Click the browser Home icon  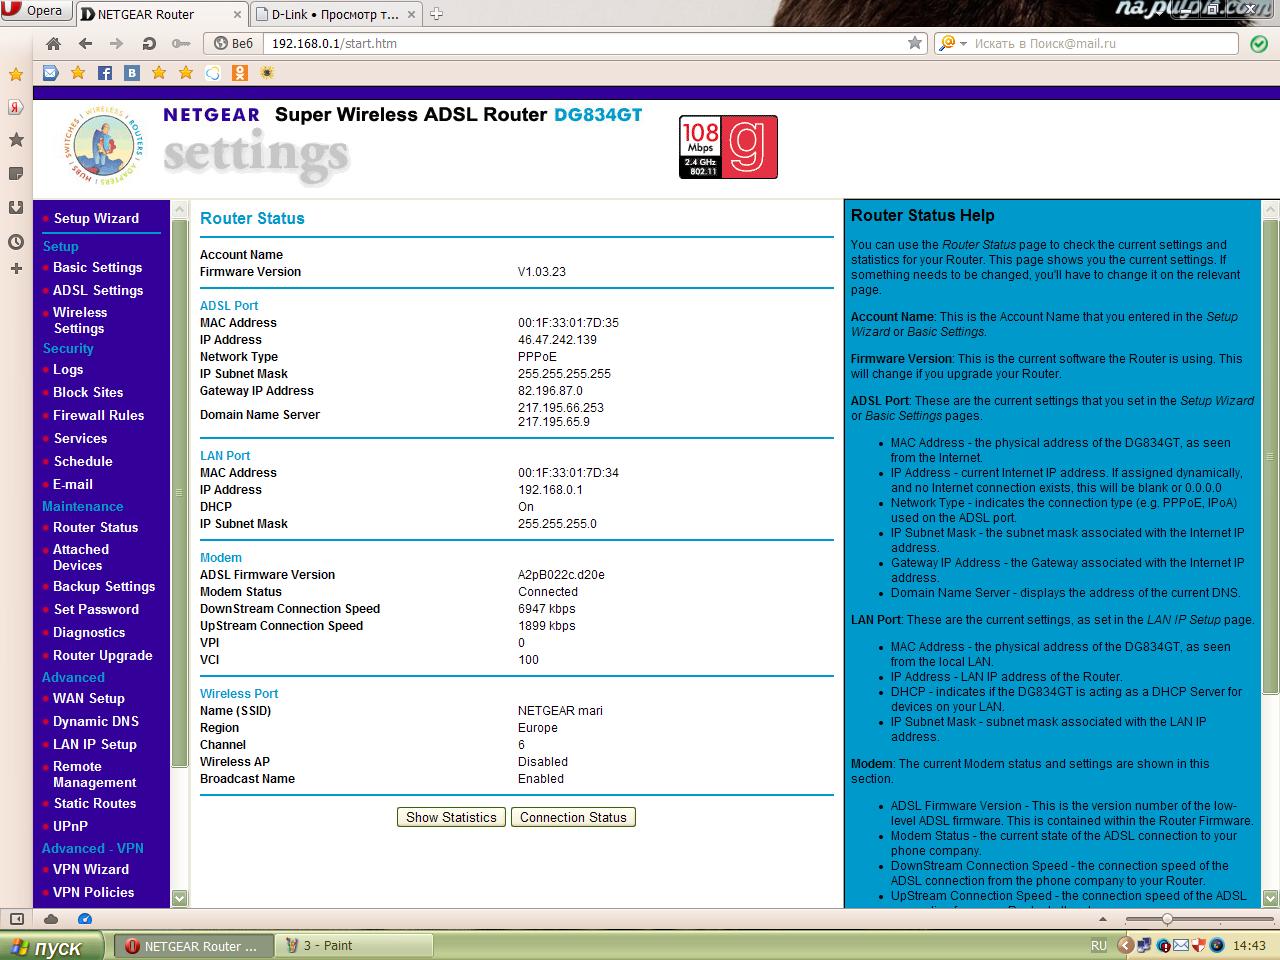[x=53, y=44]
